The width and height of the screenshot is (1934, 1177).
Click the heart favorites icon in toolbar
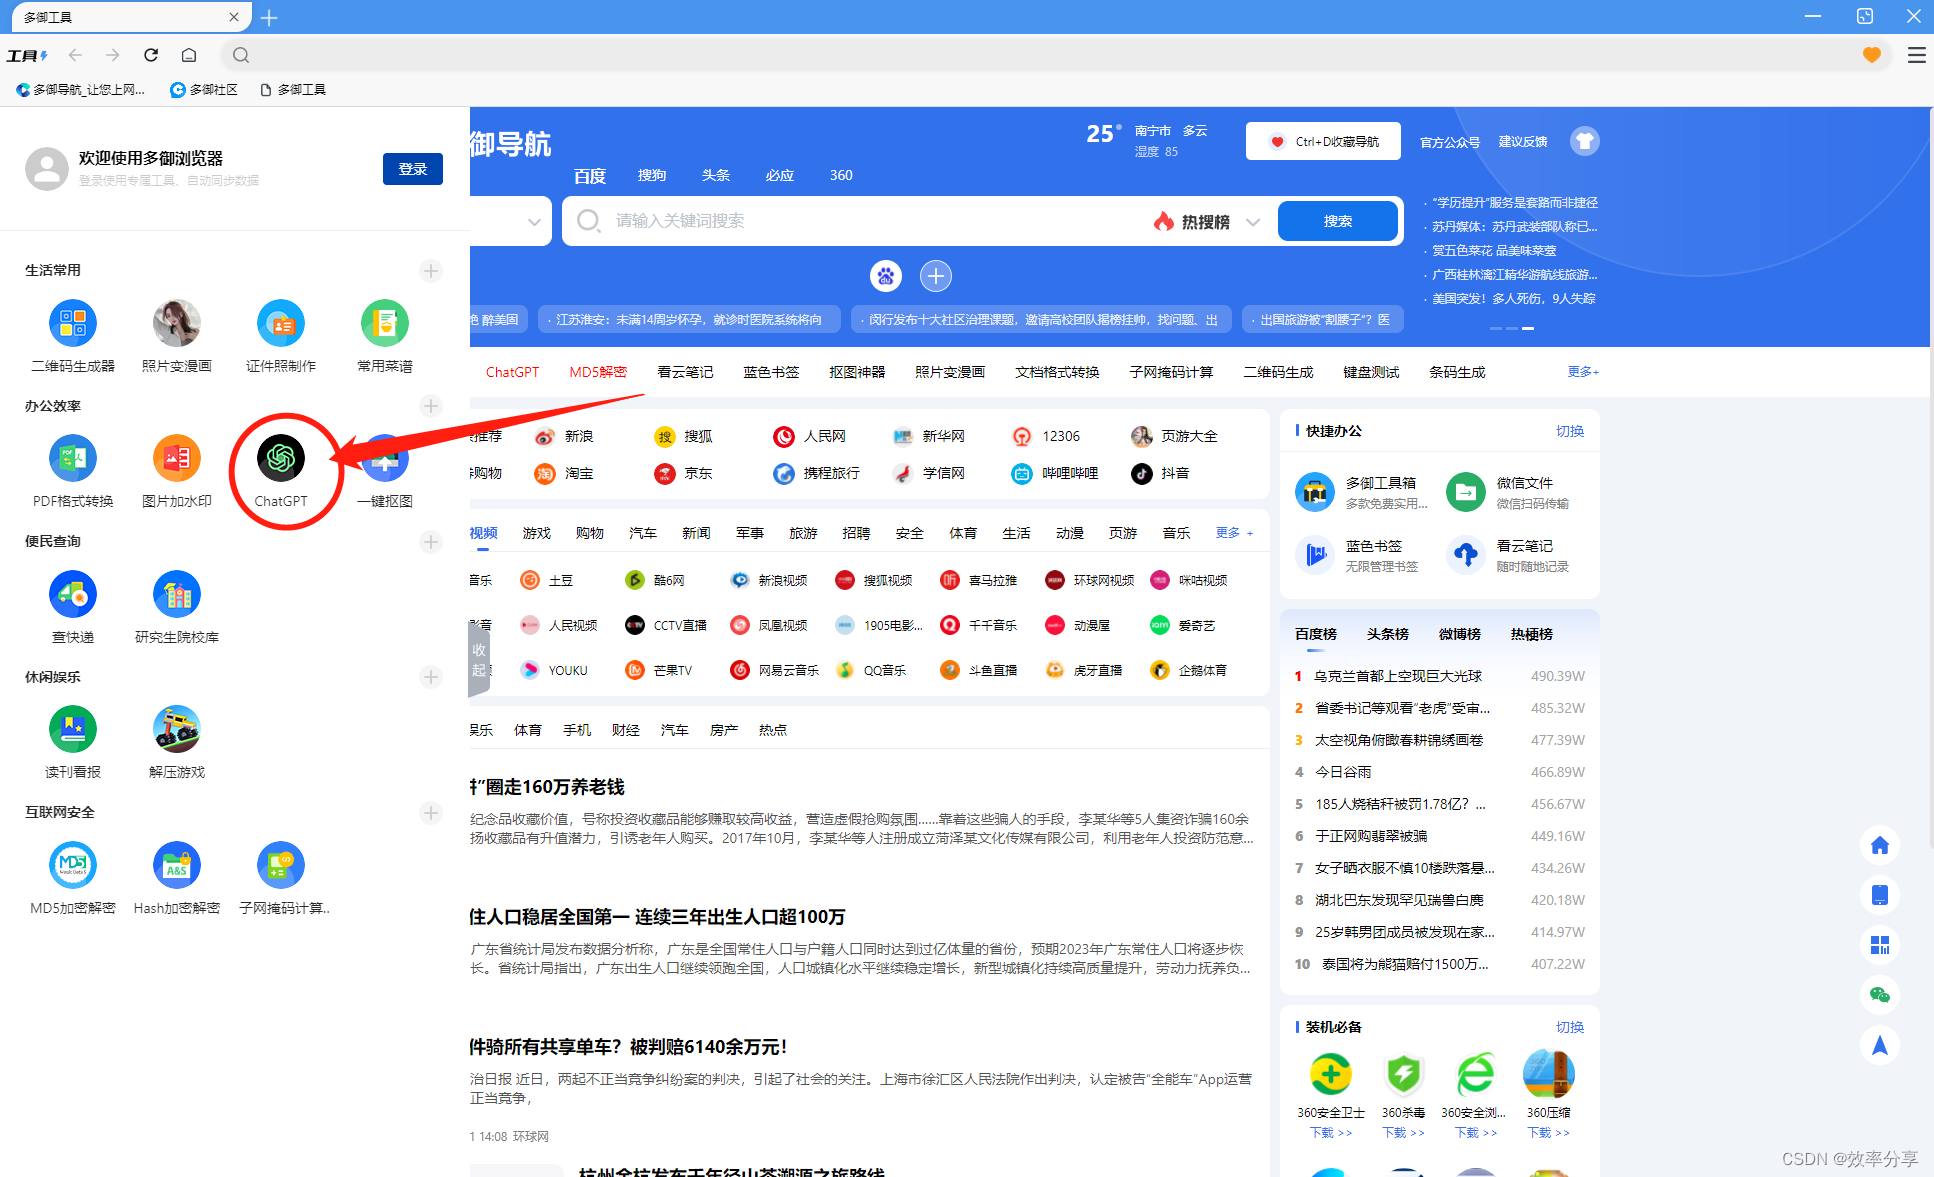click(1872, 55)
